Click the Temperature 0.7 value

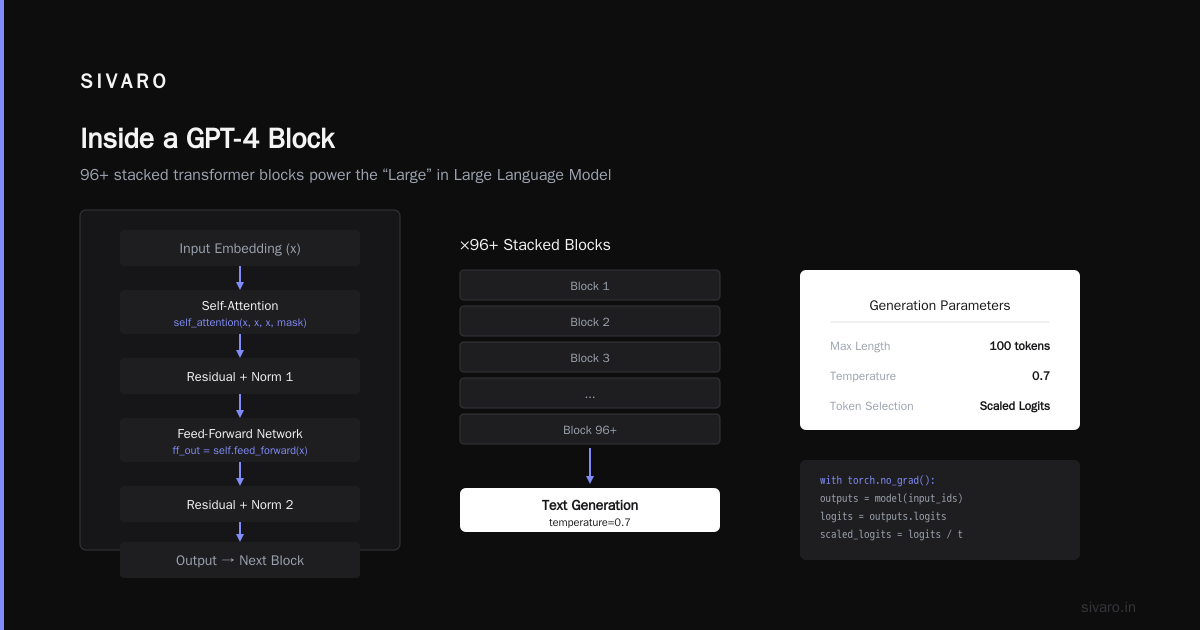1041,376
